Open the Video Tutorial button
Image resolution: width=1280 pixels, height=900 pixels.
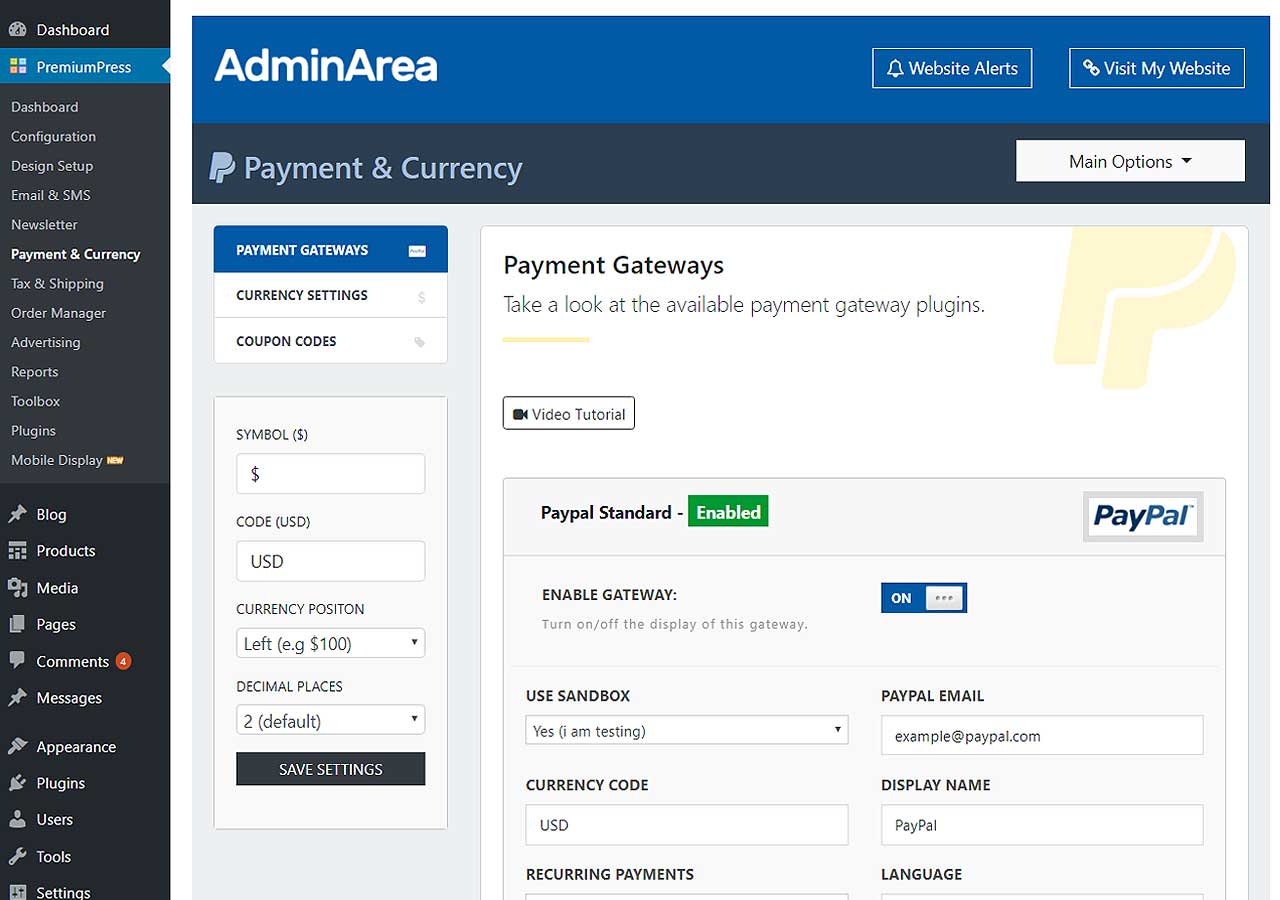point(568,414)
